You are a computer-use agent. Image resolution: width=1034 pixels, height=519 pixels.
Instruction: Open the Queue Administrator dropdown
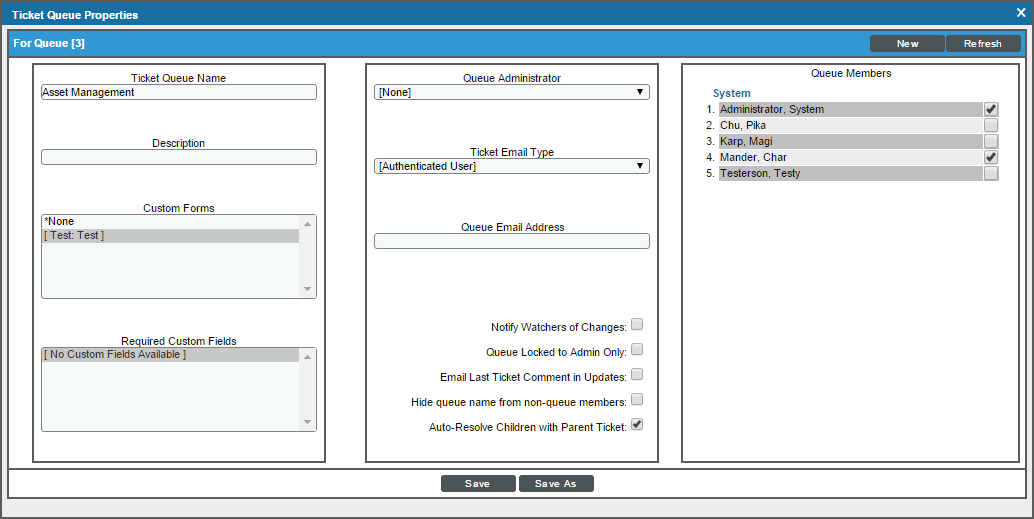click(511, 92)
